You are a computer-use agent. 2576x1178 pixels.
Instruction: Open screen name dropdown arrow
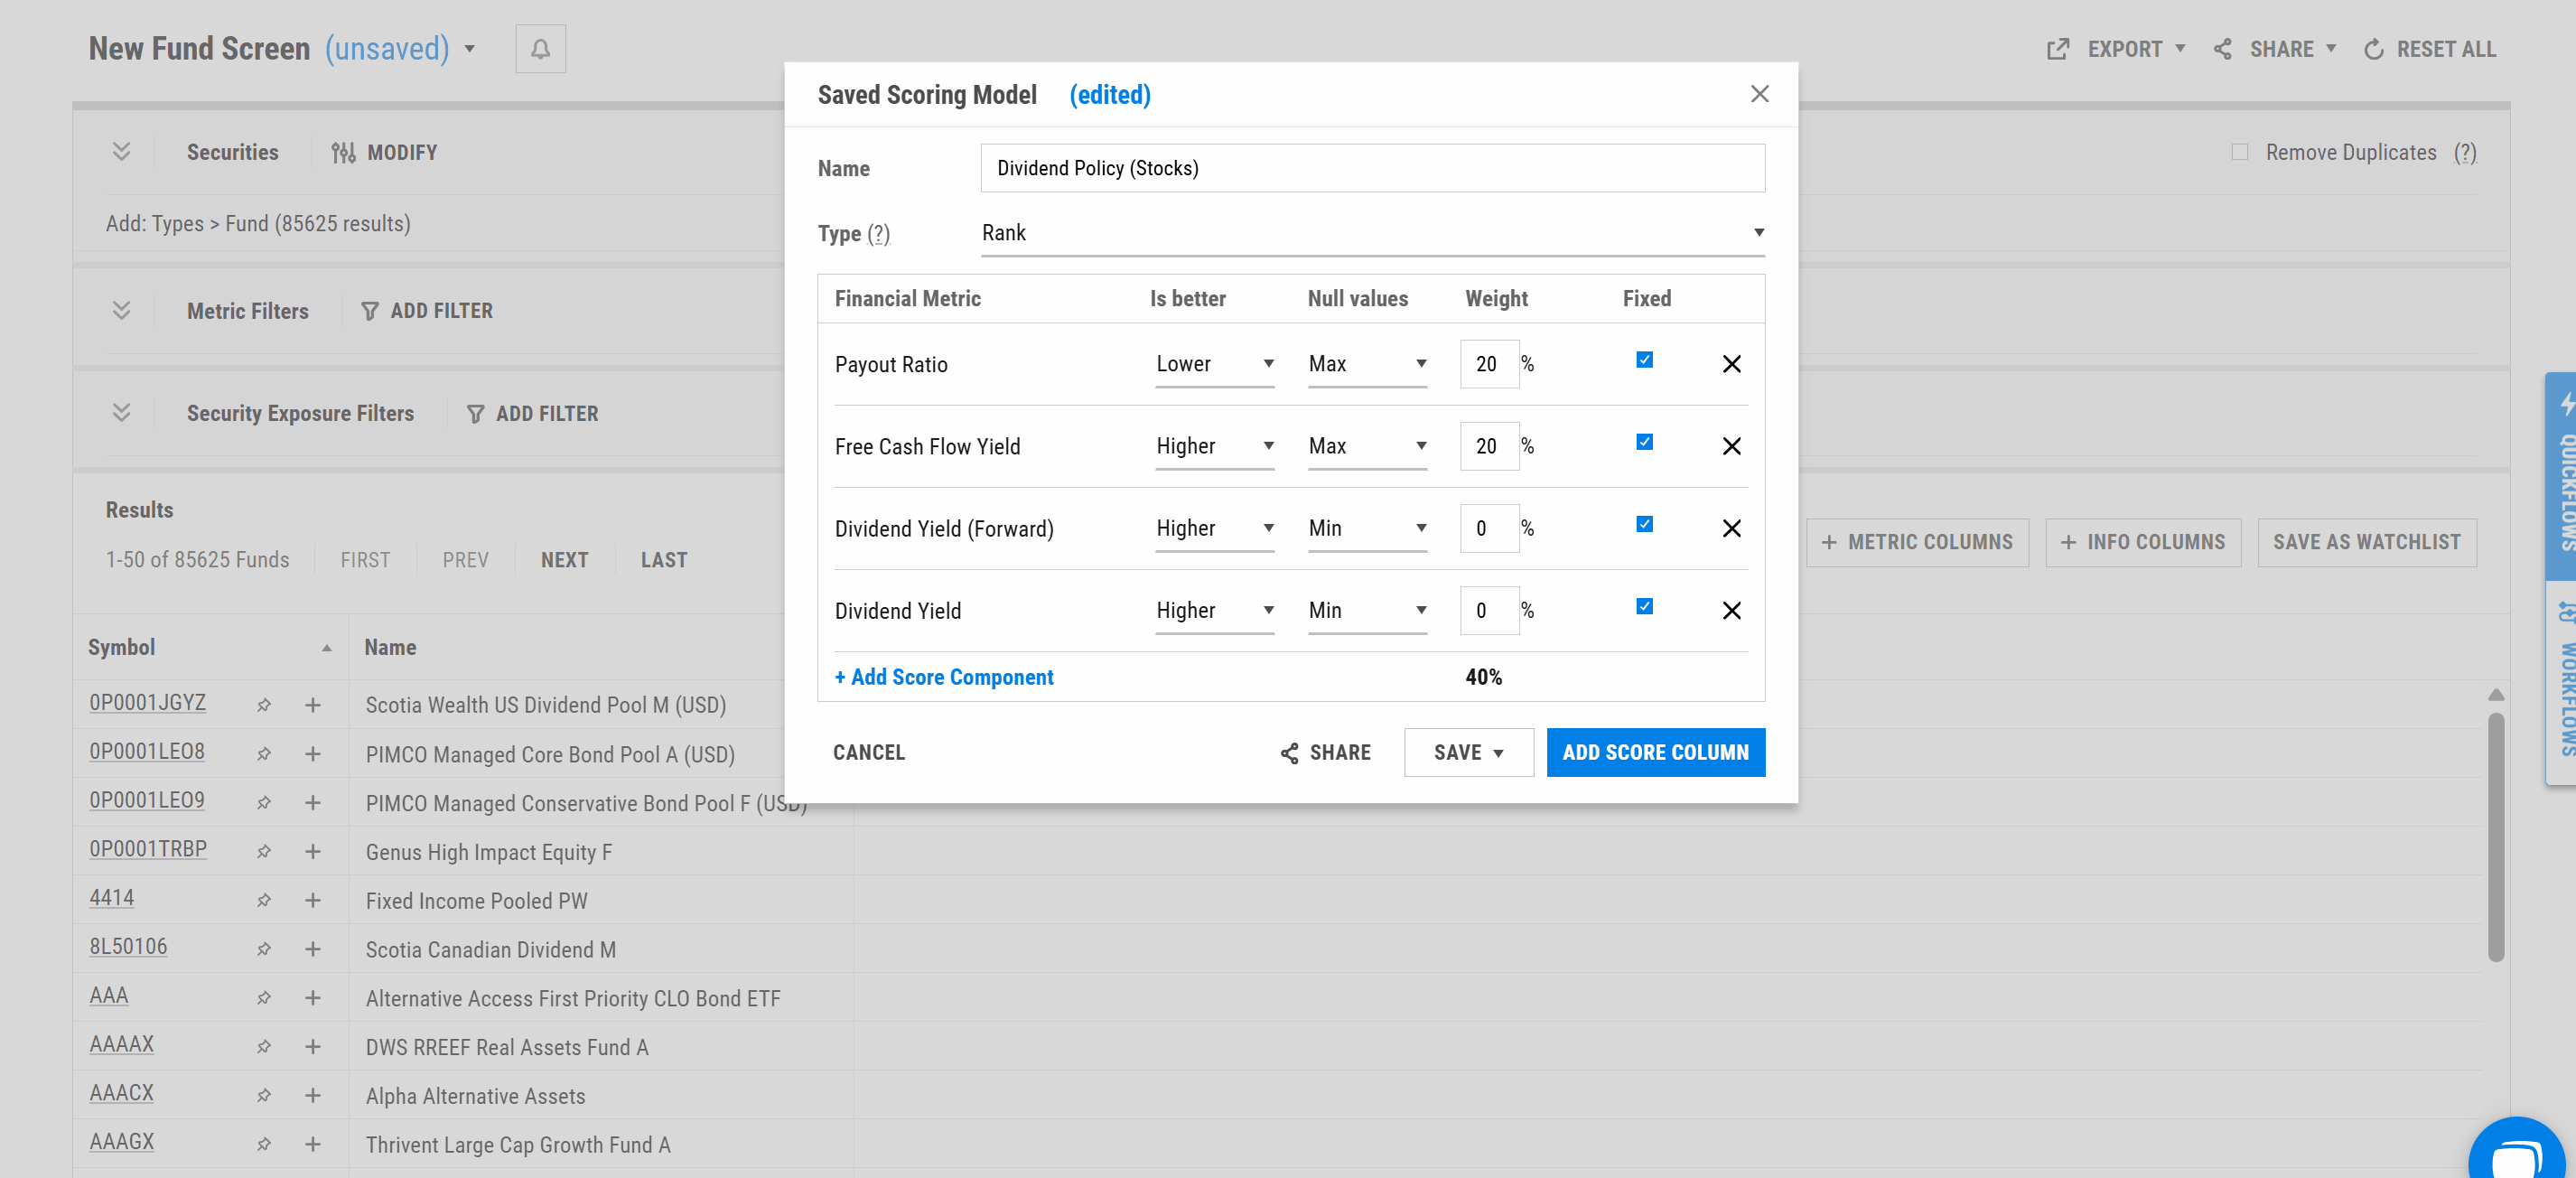(x=470, y=49)
